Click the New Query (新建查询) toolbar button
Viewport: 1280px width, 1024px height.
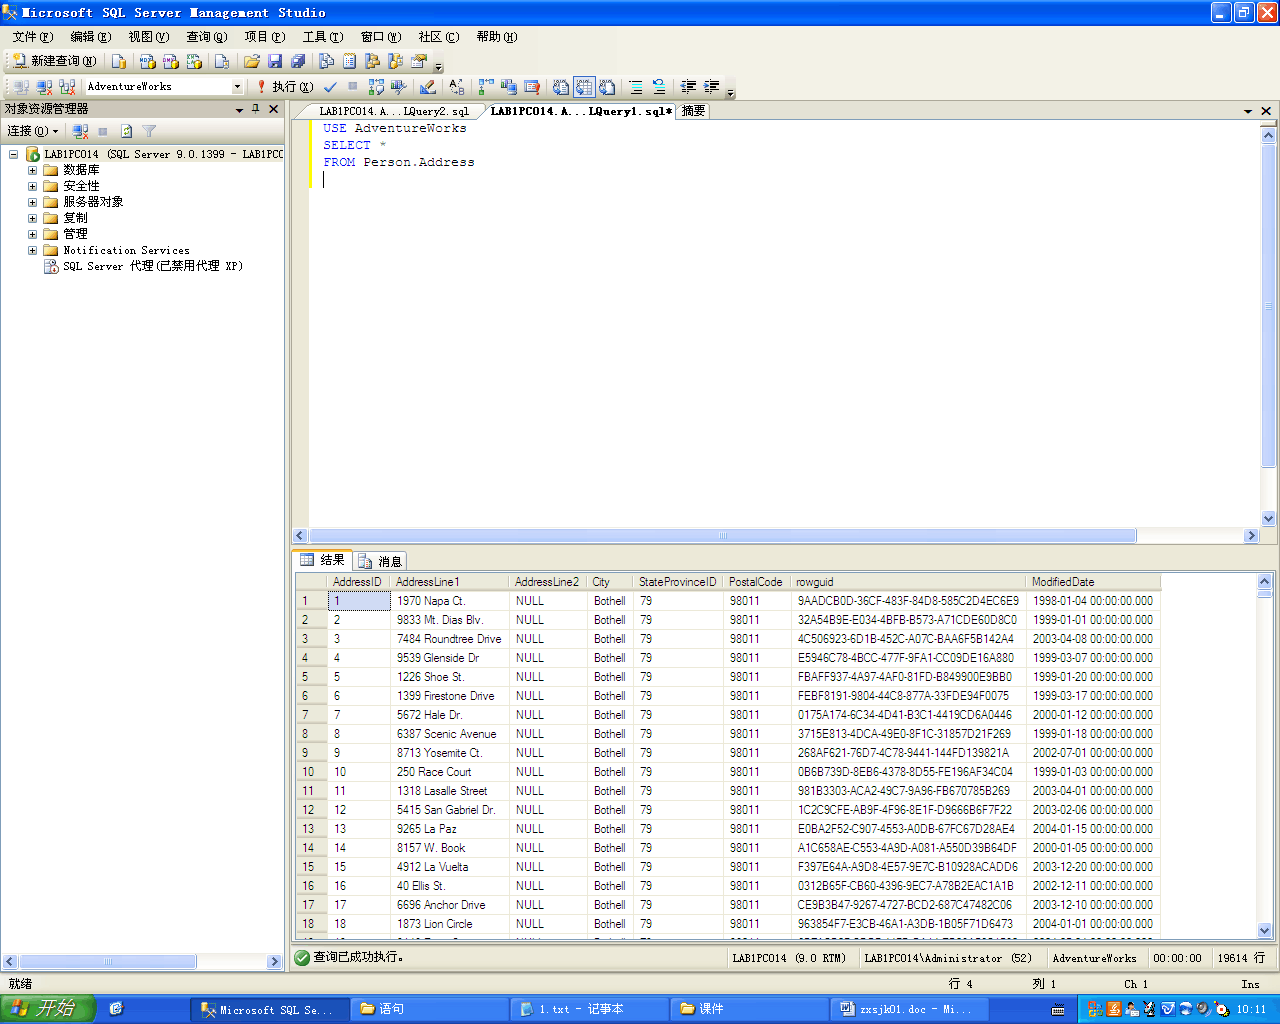point(54,61)
